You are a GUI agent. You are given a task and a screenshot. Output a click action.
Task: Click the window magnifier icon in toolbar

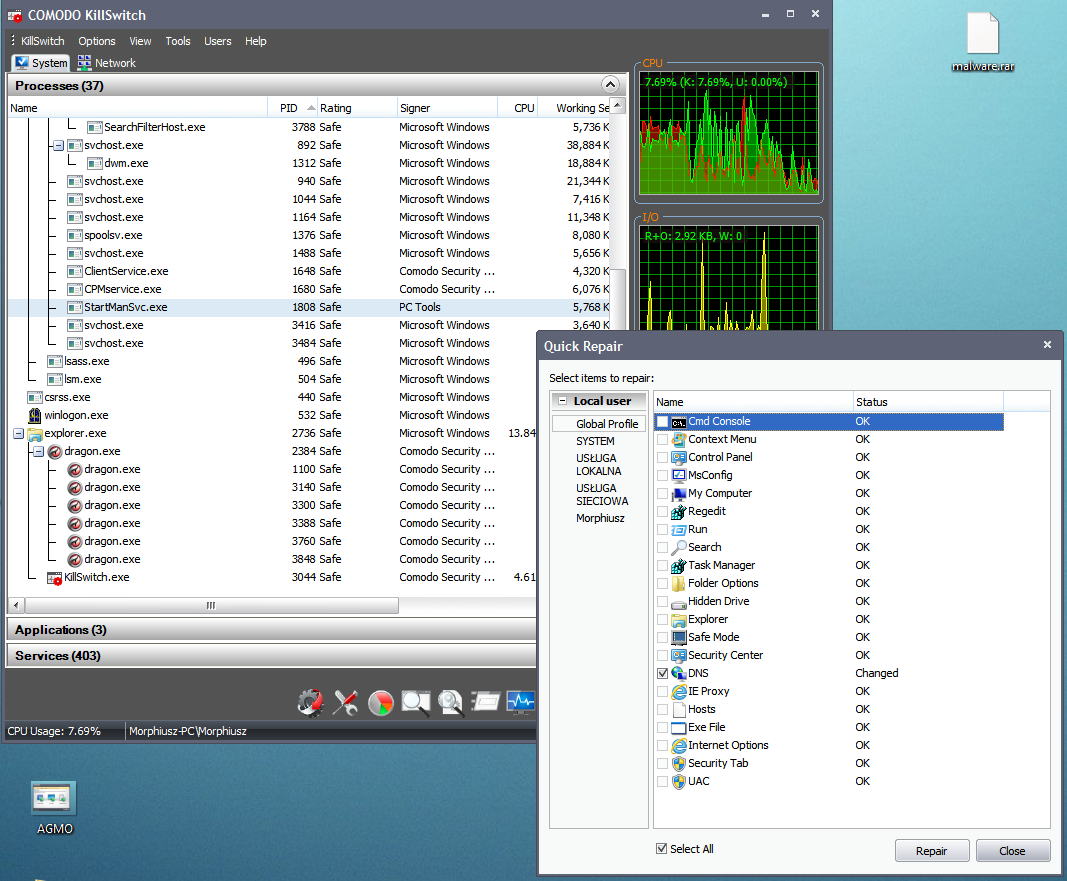tap(416, 703)
